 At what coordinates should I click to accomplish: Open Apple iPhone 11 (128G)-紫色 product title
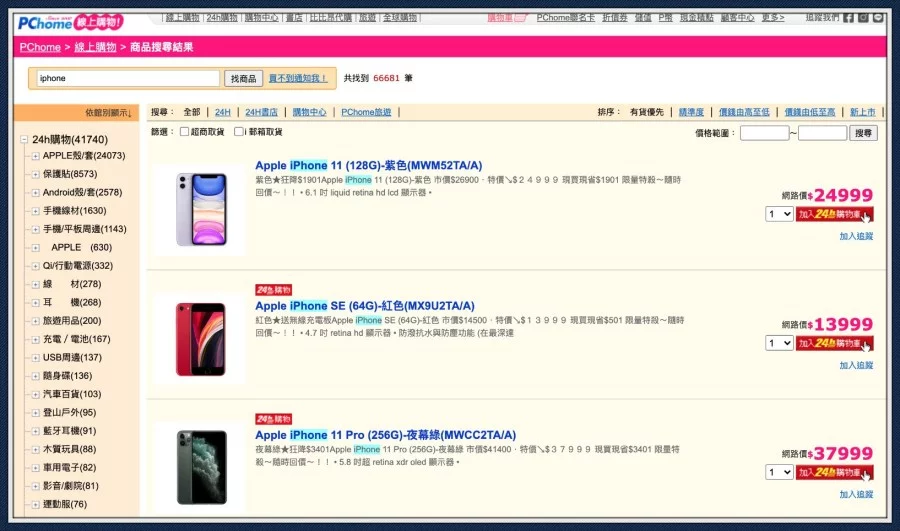(368, 165)
